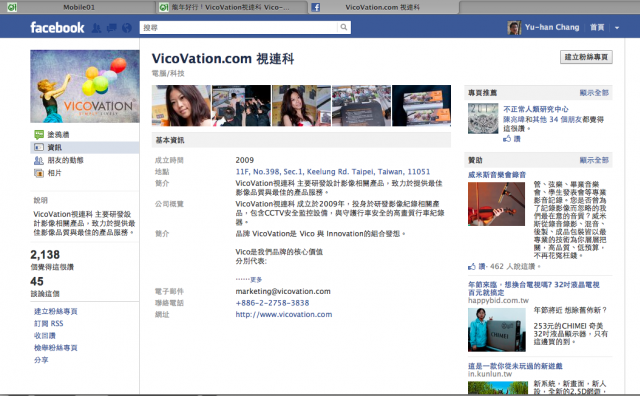Click phone number +886-2-2758-3838
The height and width of the screenshot is (396, 640).
pyautogui.click(x=272, y=303)
